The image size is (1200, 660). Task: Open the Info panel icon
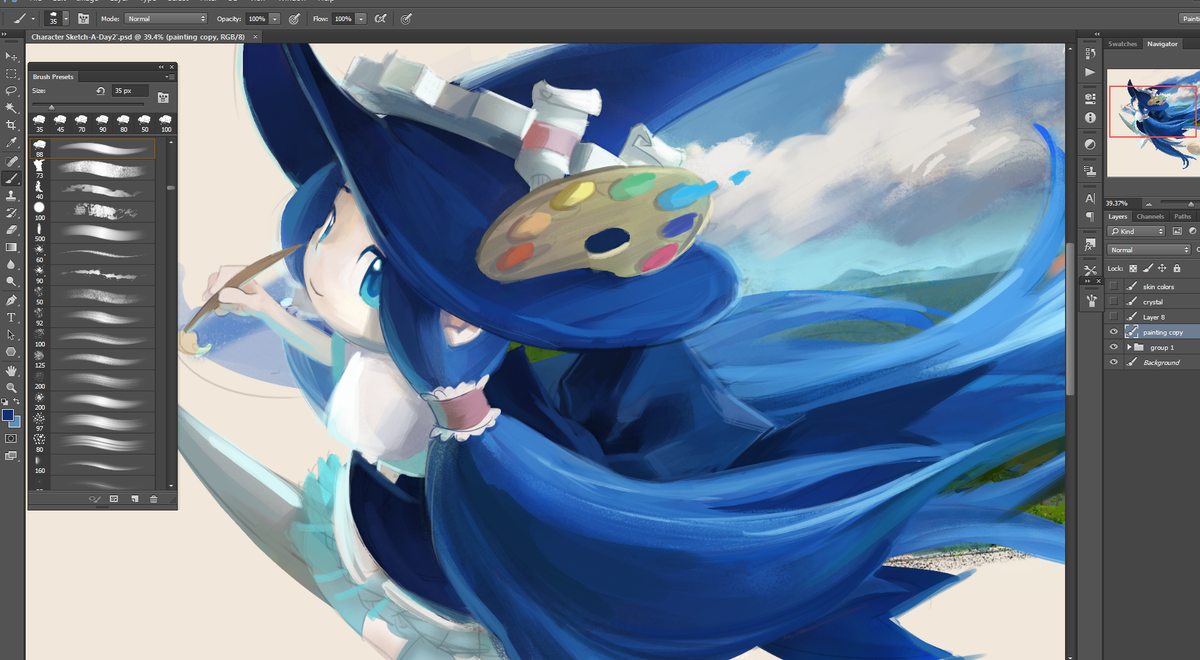click(x=1090, y=117)
